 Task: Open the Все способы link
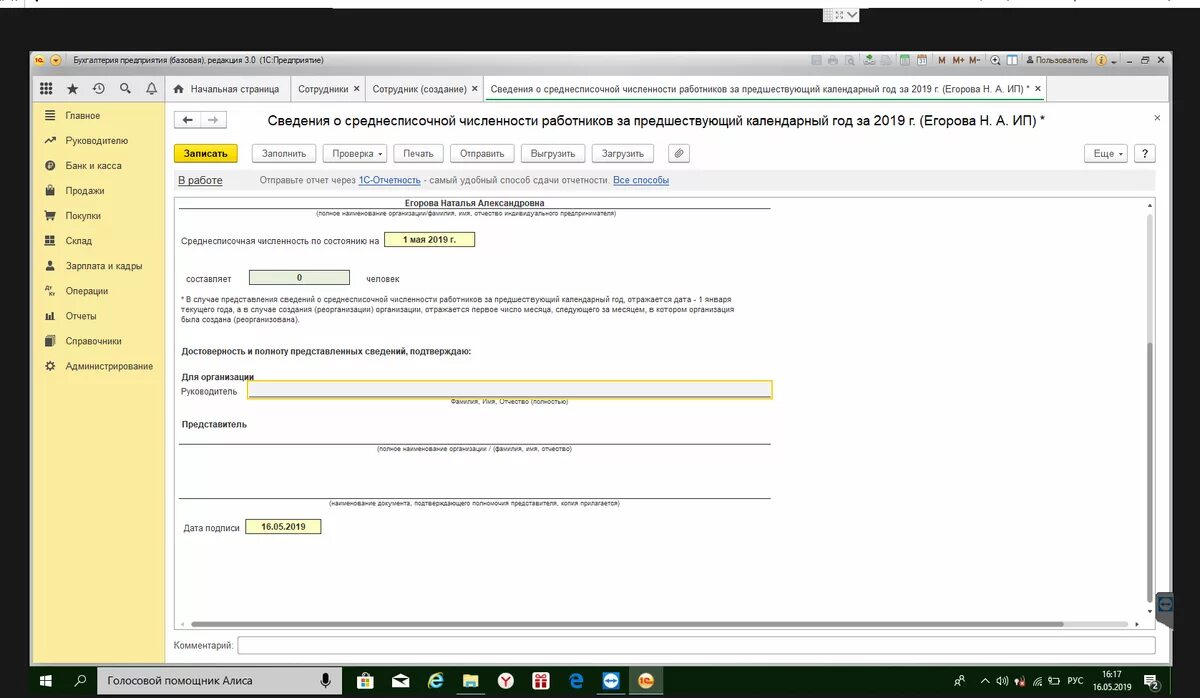click(641, 181)
